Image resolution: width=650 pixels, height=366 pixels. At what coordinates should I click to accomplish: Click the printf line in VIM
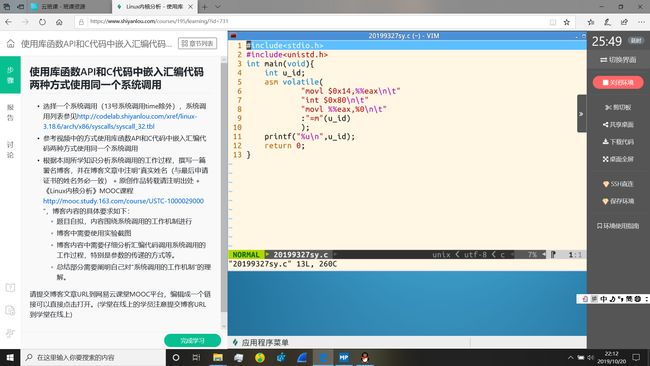pos(309,136)
